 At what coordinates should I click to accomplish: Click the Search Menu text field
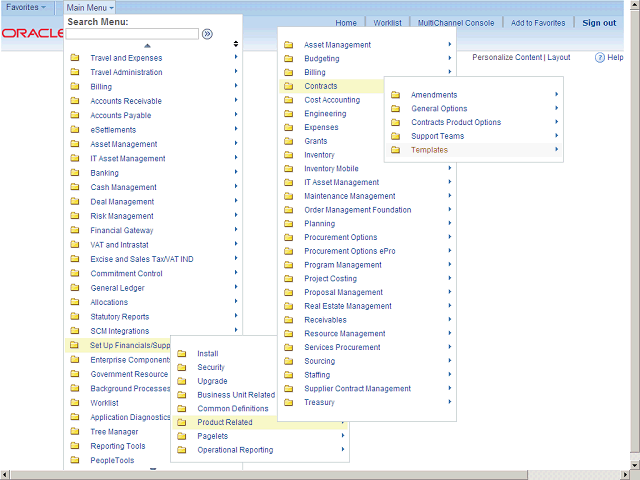pos(132,34)
